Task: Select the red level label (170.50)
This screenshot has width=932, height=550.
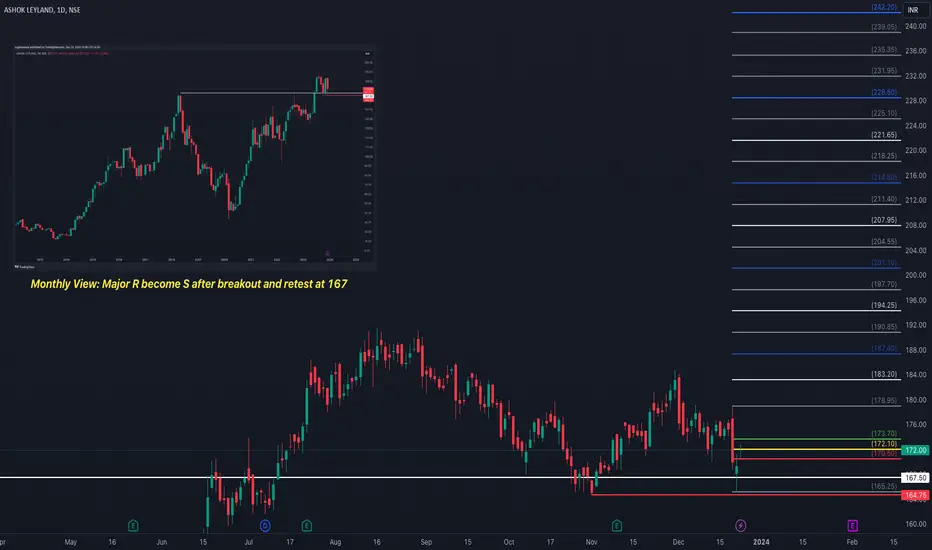Action: [x=884, y=454]
